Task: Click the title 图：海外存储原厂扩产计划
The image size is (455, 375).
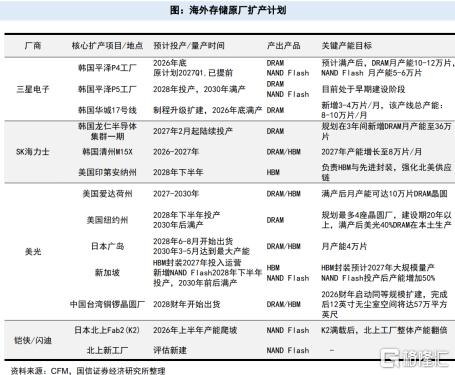Action: pos(228,10)
